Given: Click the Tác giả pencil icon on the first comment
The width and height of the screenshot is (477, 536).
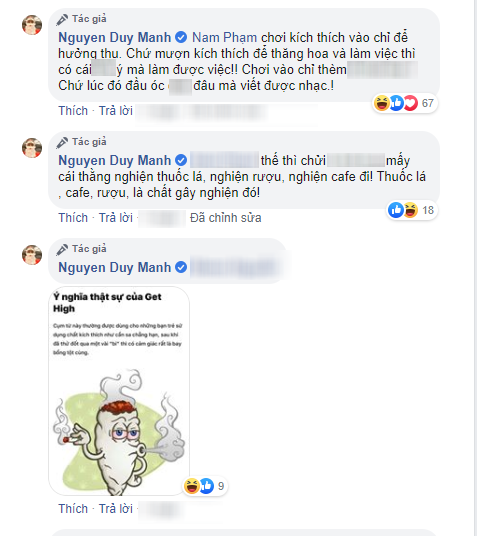Looking at the screenshot, I should point(62,19).
